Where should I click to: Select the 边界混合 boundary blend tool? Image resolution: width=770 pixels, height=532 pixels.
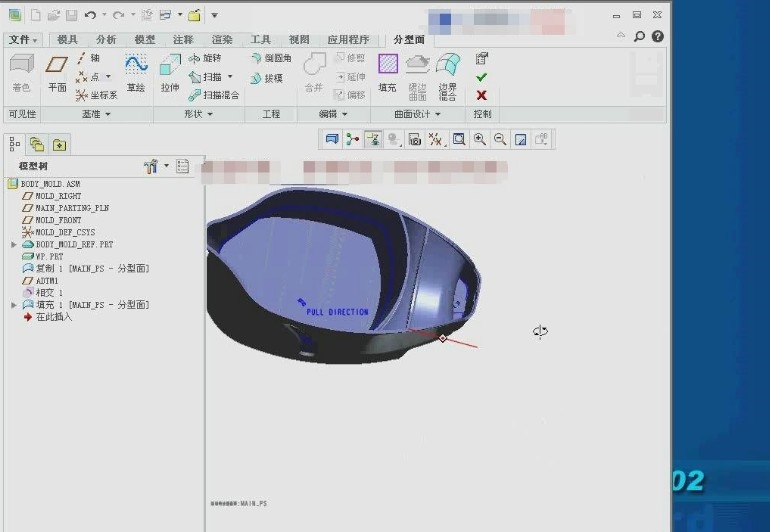coord(448,78)
